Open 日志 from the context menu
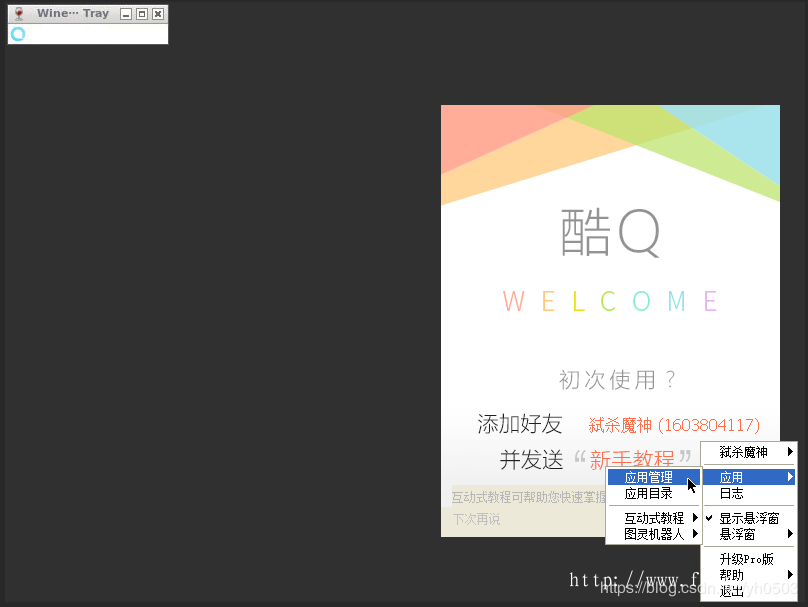The width and height of the screenshot is (808, 607). [731, 494]
